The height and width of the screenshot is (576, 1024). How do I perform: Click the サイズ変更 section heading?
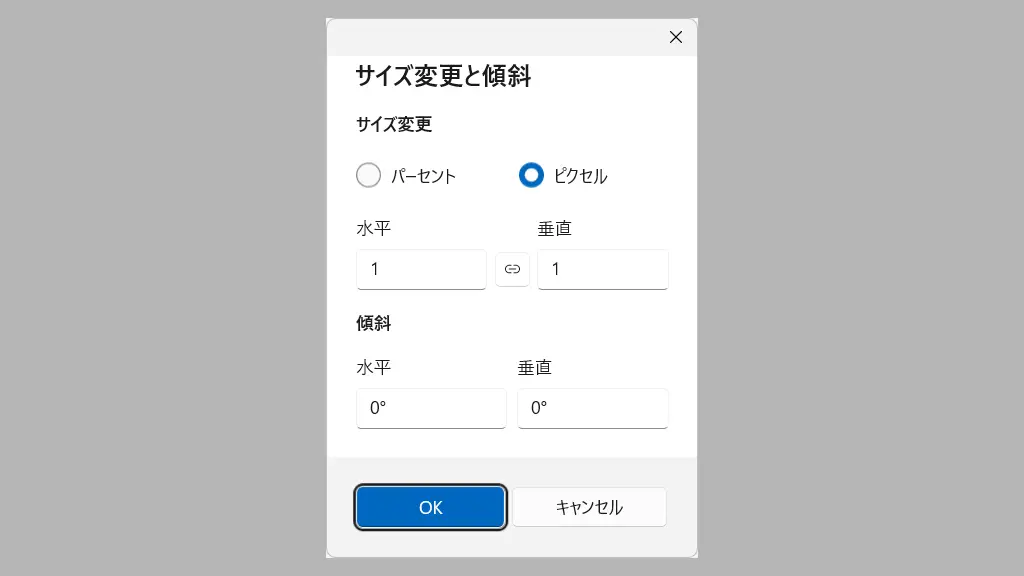tap(394, 125)
